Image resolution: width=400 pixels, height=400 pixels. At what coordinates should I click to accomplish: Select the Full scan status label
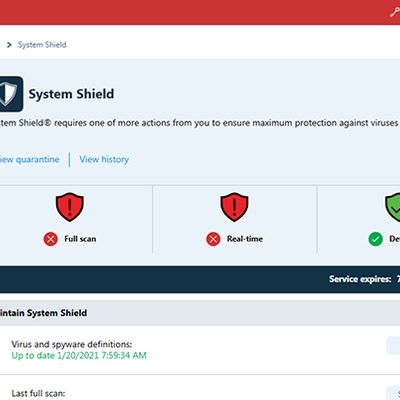point(80,239)
